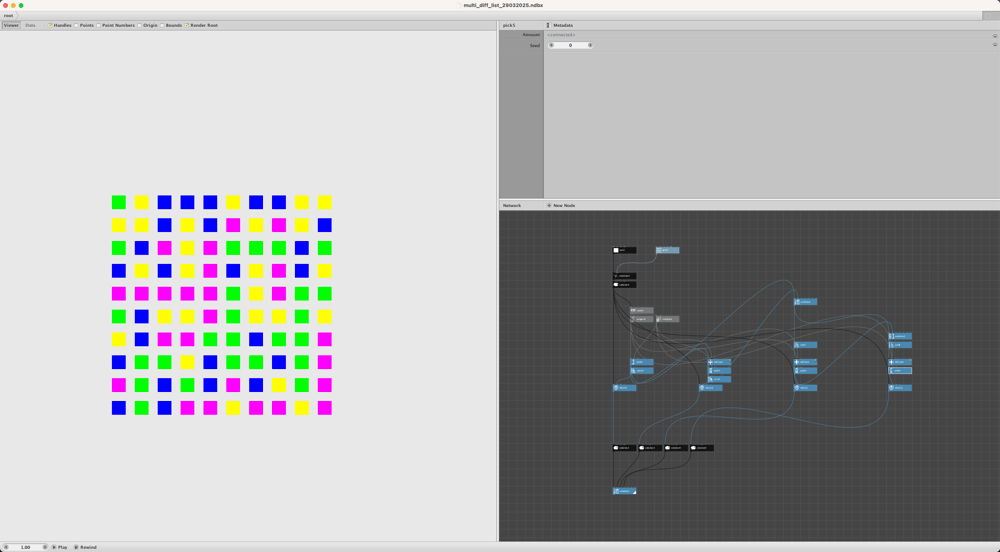The width and height of the screenshot is (1000, 552).
Task: Click the Seed value field
Action: pos(571,45)
